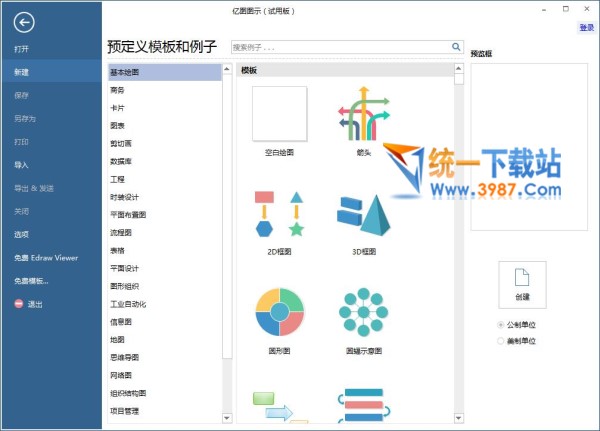Click the 登录 login link
The width and height of the screenshot is (600, 431).
(x=586, y=28)
